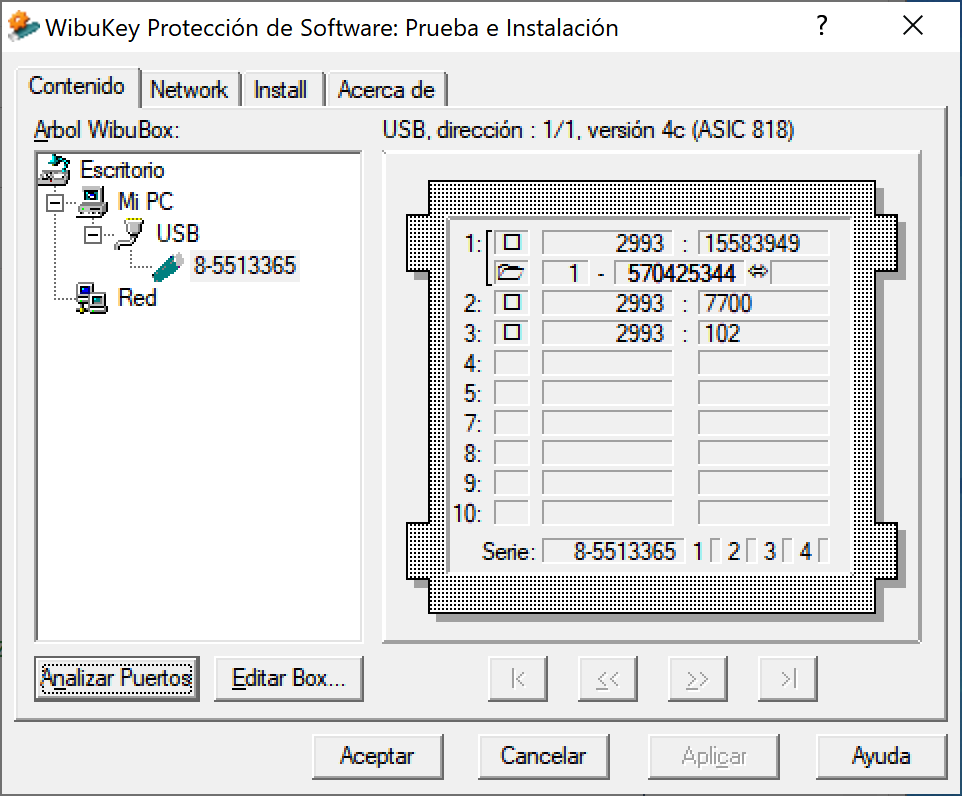Click the 102 user code field
962x796 pixels.
[x=763, y=333]
